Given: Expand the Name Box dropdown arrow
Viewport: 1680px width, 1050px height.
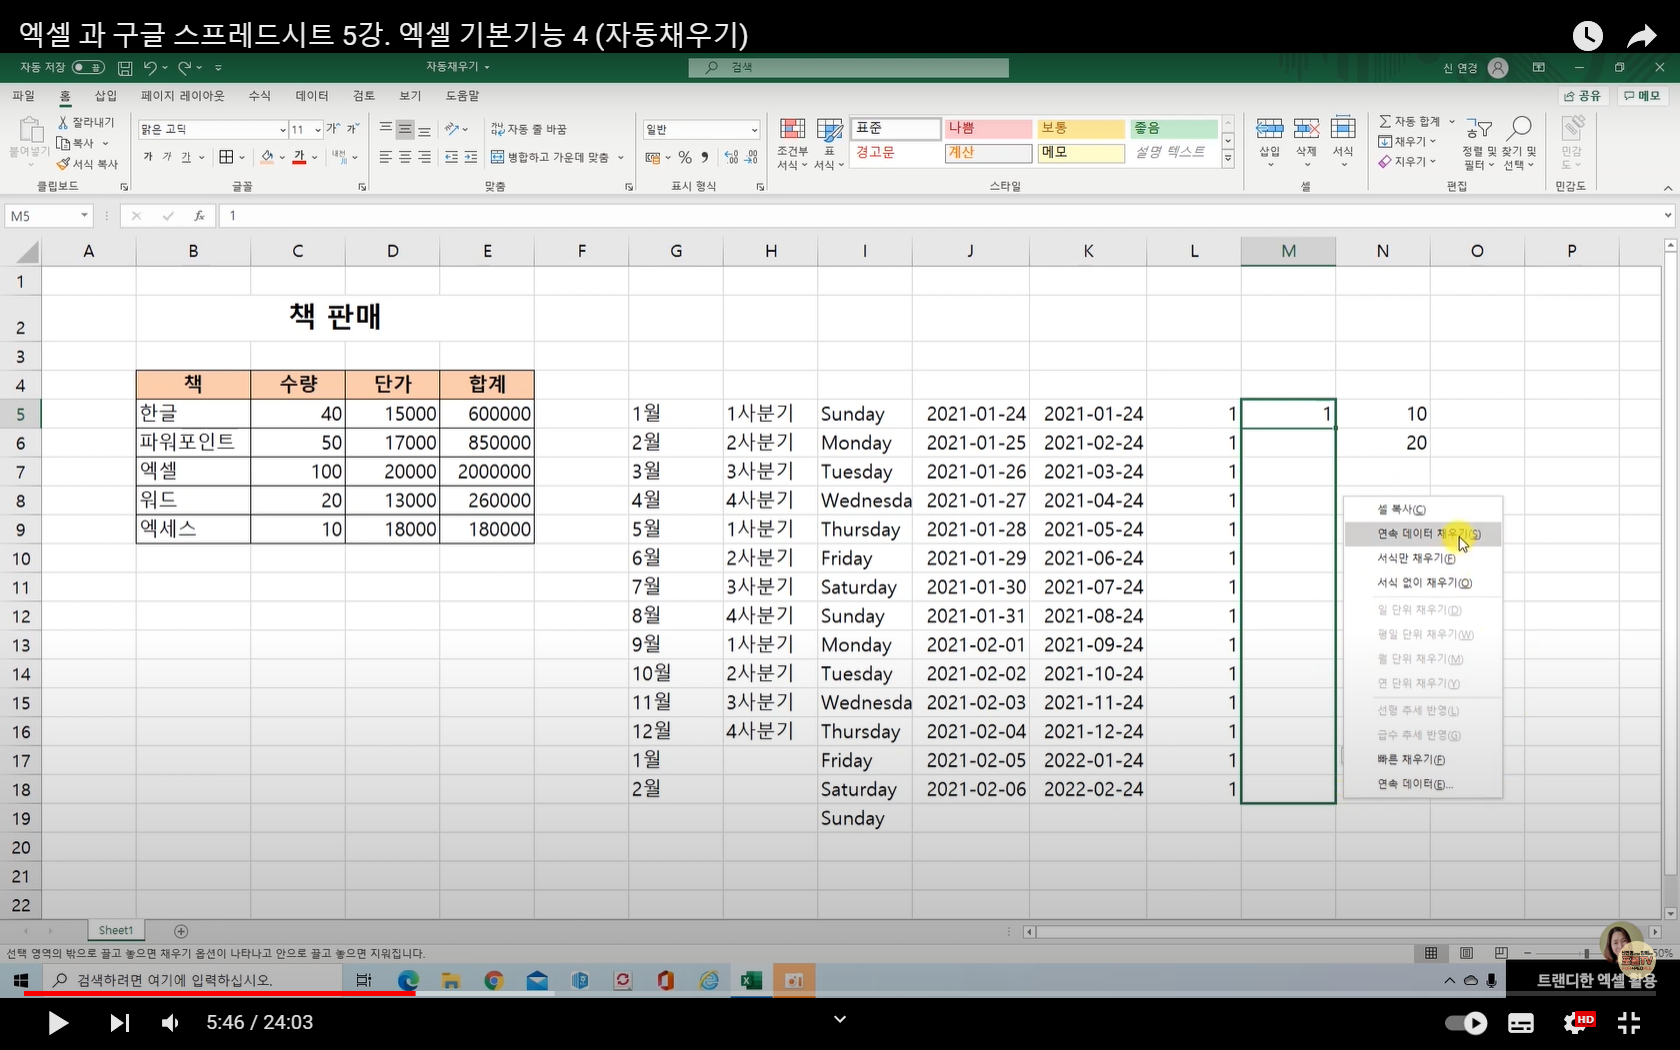Looking at the screenshot, I should coord(84,216).
